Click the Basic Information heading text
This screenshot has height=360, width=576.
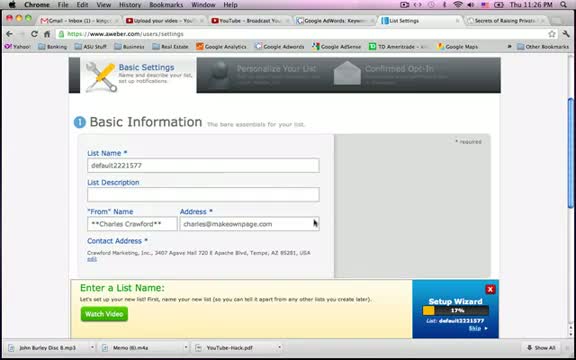[146, 122]
